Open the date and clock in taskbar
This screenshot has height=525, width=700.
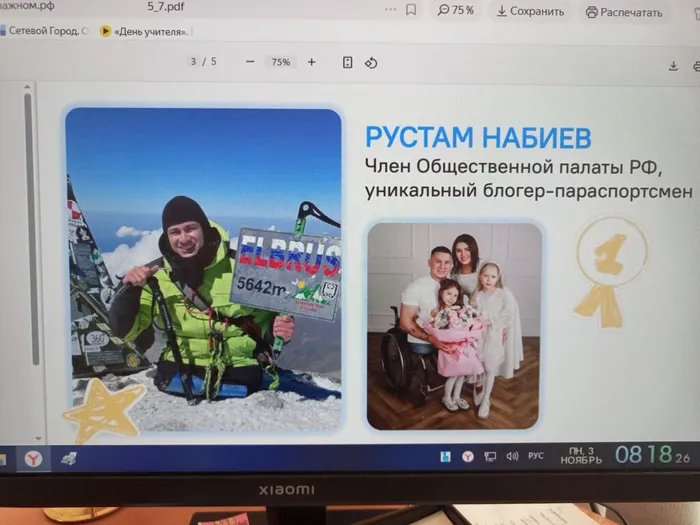click(x=620, y=455)
